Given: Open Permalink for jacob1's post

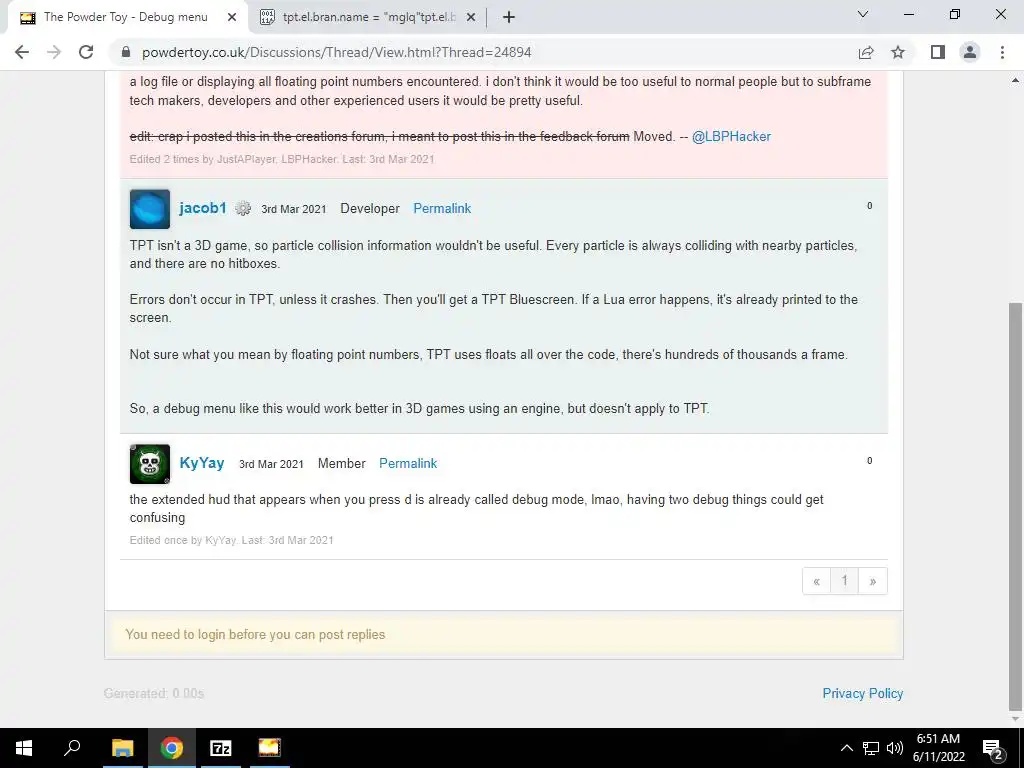Looking at the screenshot, I should [442, 208].
